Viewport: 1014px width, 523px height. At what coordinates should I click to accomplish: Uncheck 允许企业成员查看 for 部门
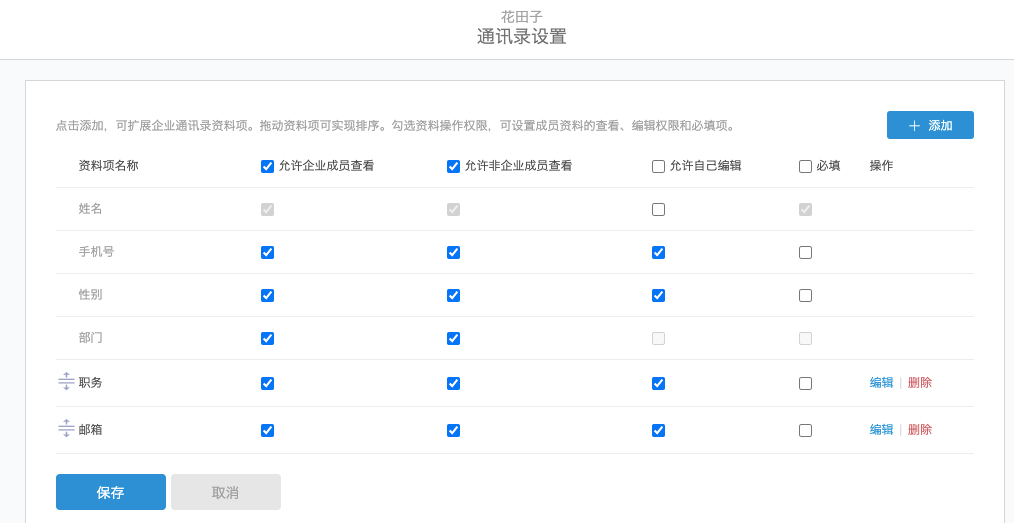[267, 338]
